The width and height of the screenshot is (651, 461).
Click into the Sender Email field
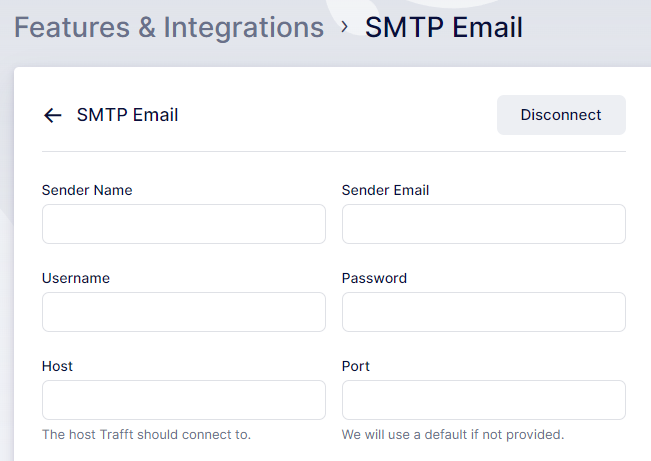pos(484,224)
